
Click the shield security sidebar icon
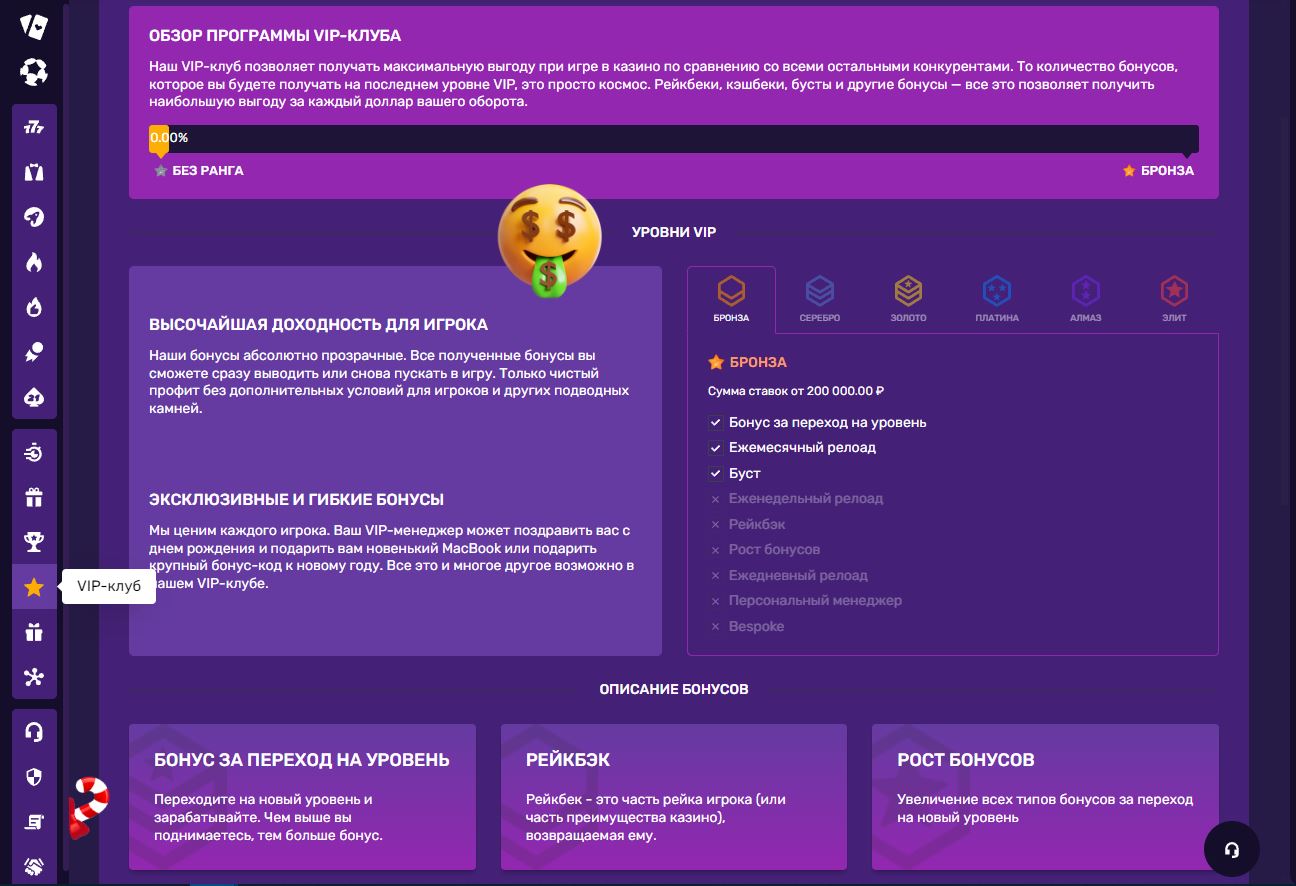(x=34, y=777)
